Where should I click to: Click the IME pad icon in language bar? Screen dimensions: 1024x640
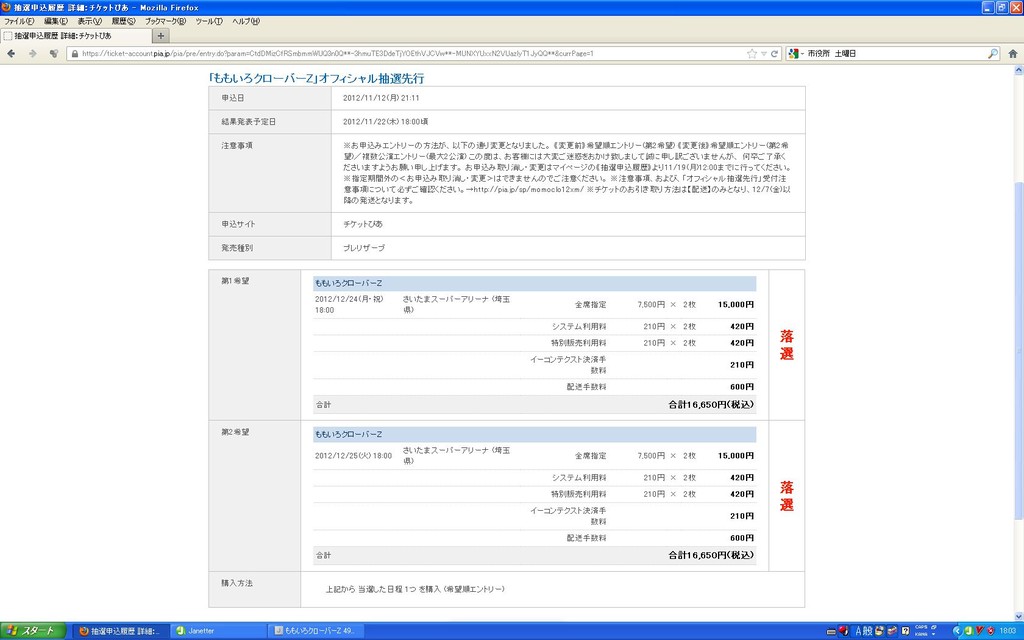[x=878, y=631]
